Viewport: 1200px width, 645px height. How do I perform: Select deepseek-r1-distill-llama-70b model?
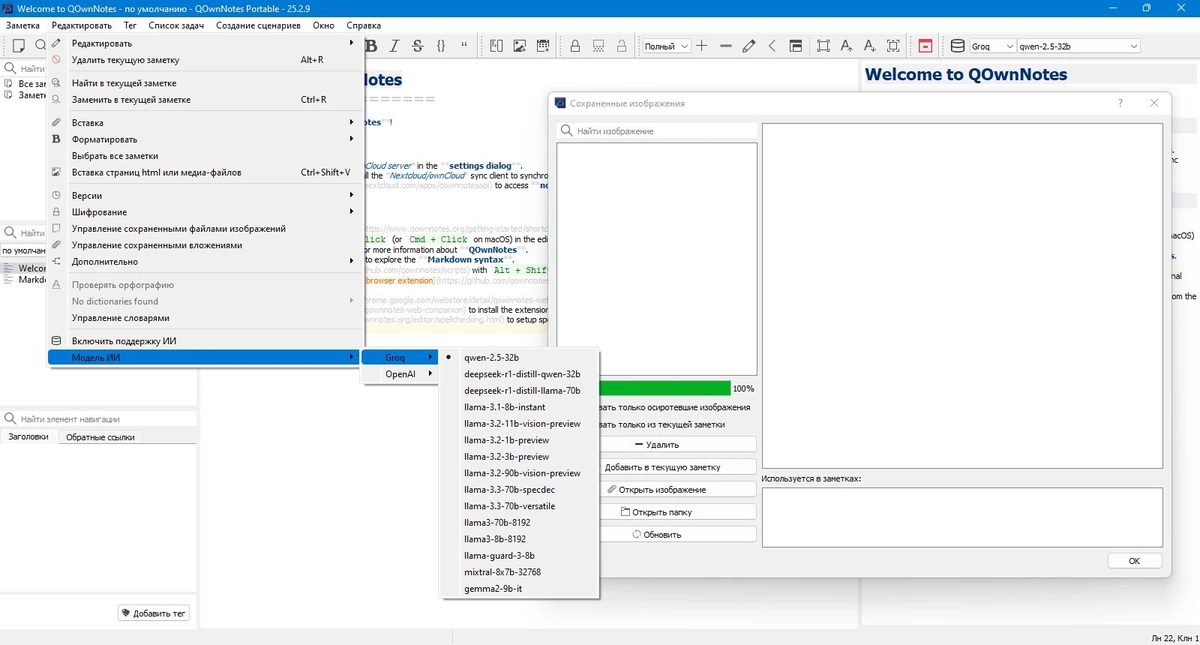[520, 390]
